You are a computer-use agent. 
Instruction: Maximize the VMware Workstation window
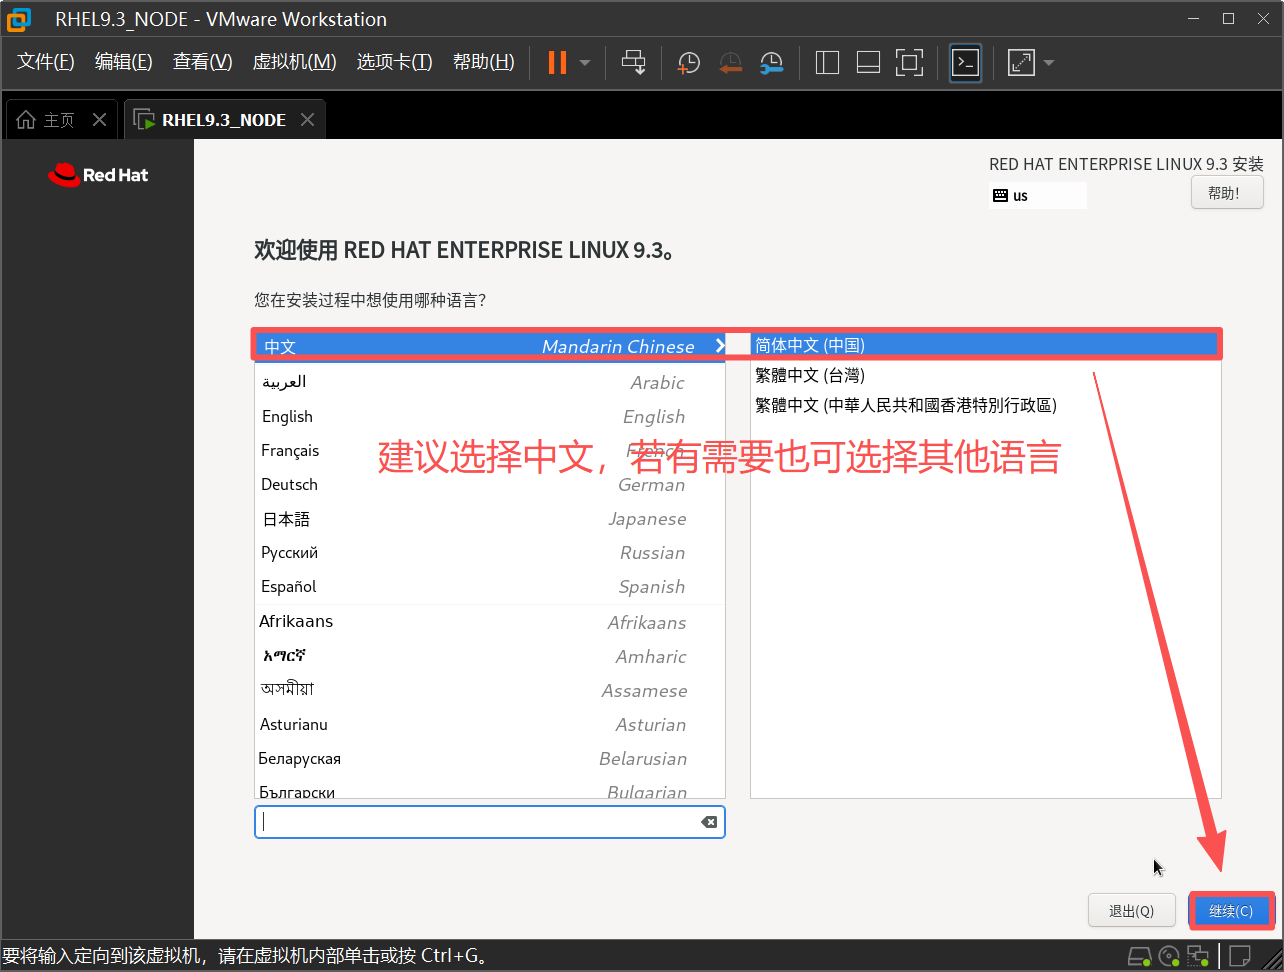click(1229, 19)
